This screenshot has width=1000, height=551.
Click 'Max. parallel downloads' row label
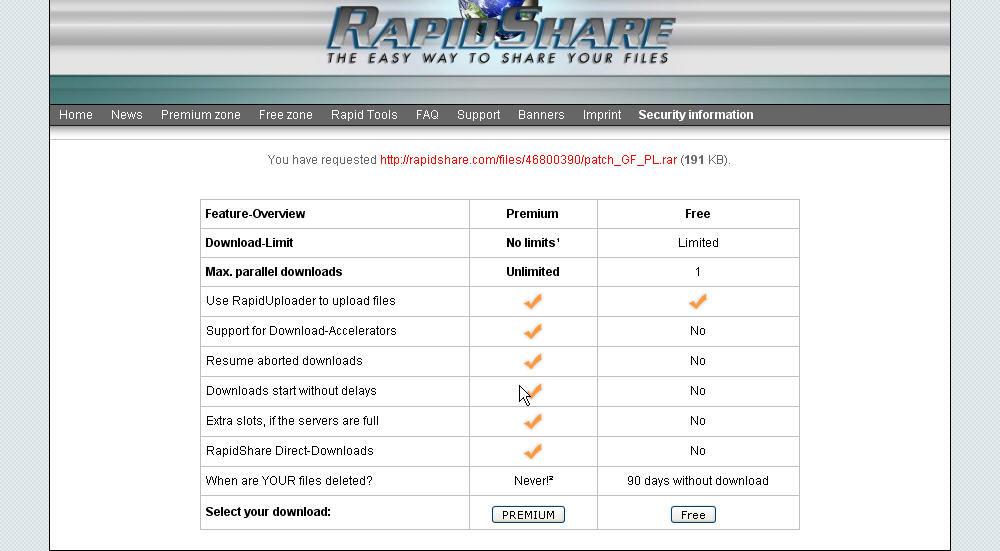(x=274, y=272)
